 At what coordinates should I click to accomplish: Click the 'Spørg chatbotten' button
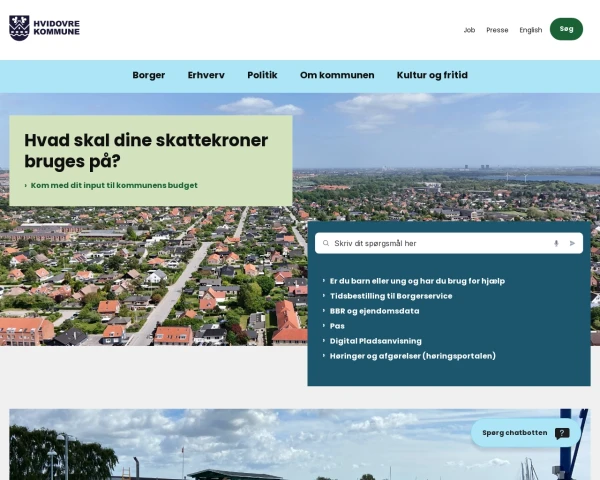[526, 433]
